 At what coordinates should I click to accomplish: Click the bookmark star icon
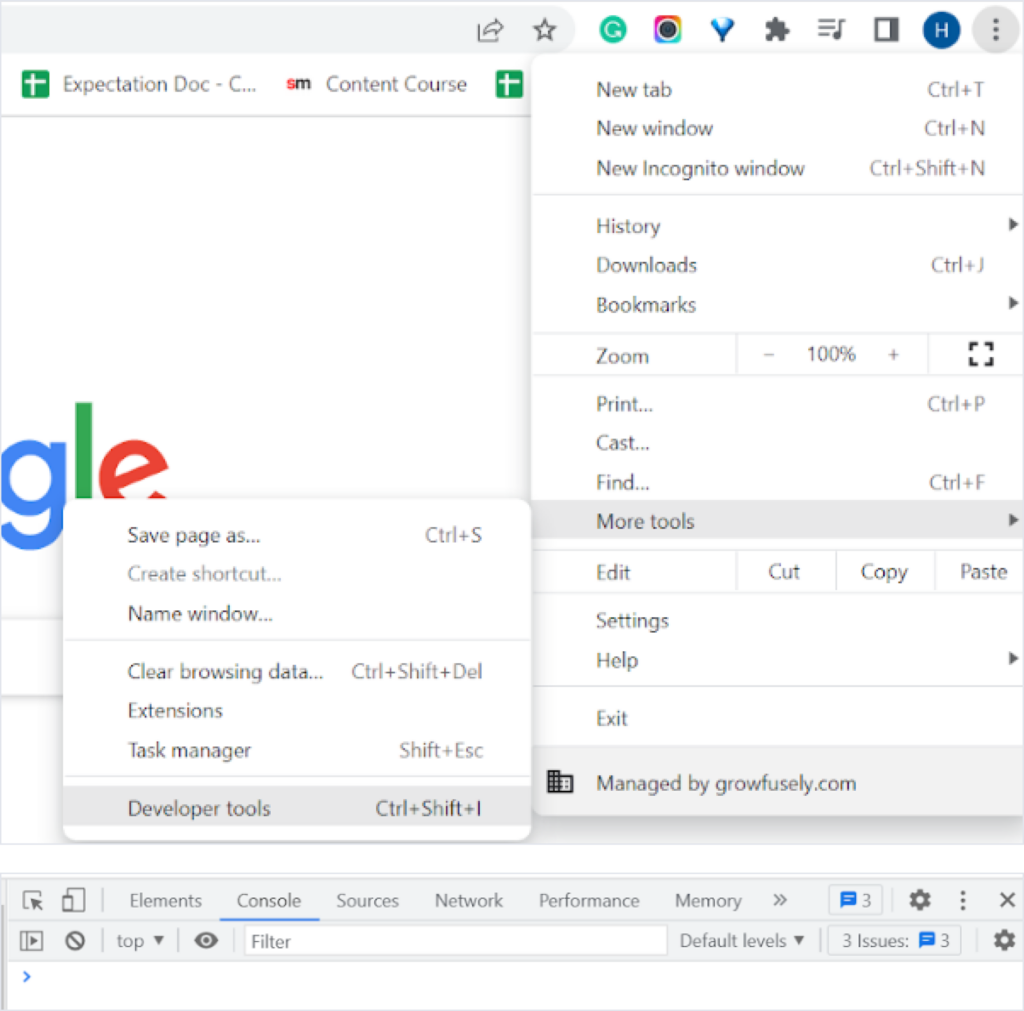(544, 30)
